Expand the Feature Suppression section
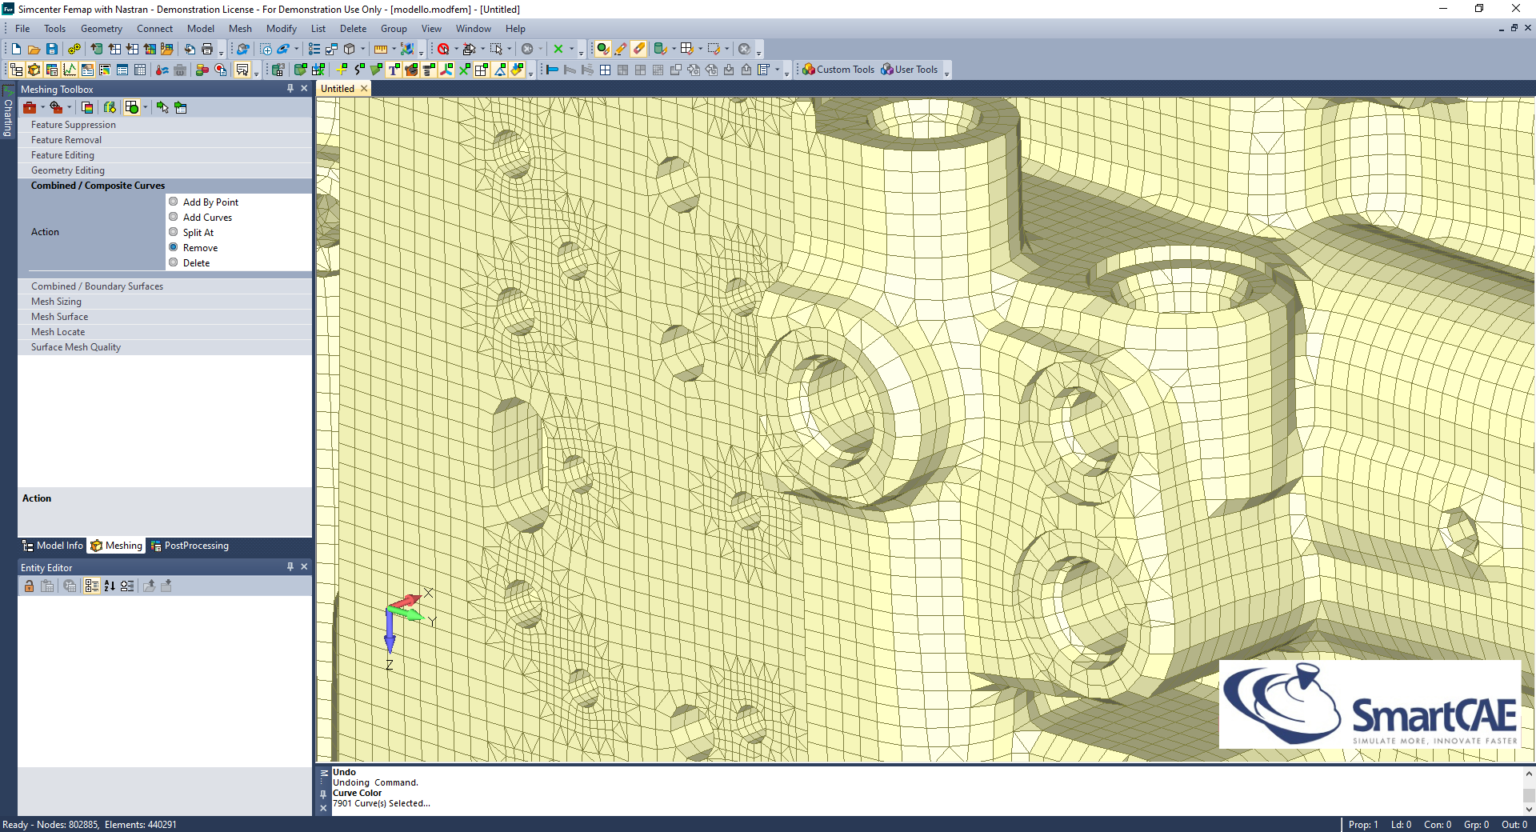1536x832 pixels. 73,124
